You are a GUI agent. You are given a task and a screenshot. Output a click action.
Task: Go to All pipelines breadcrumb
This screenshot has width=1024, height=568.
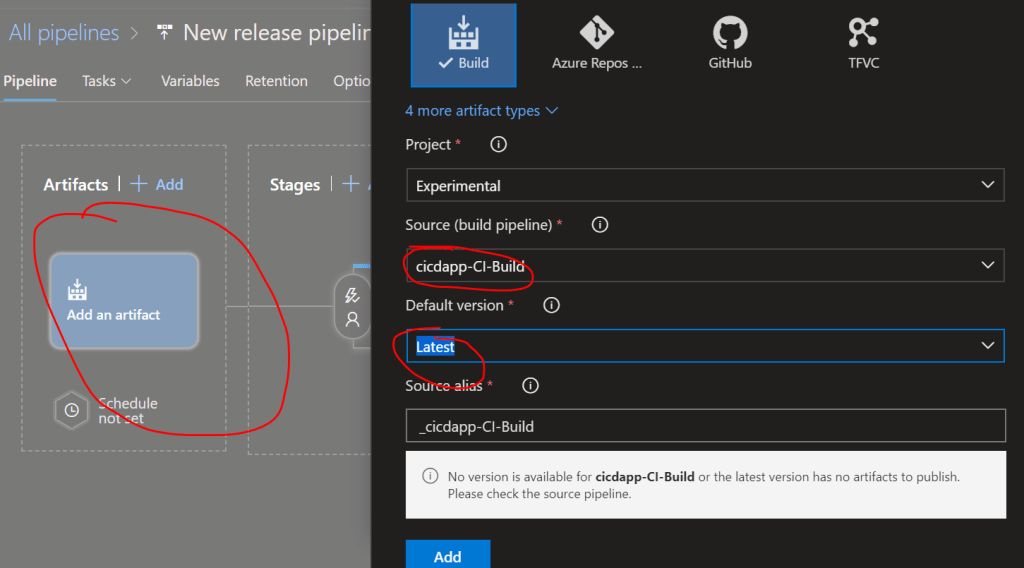coord(62,32)
